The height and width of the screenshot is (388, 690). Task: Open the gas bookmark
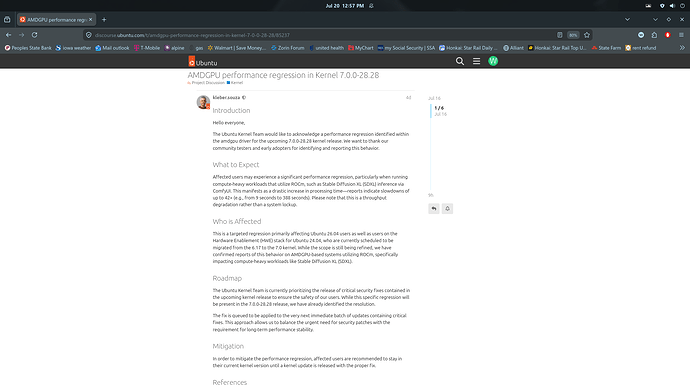tap(196, 48)
